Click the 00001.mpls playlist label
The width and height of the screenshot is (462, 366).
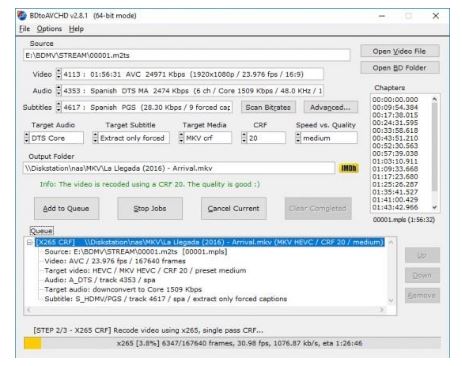point(404,220)
